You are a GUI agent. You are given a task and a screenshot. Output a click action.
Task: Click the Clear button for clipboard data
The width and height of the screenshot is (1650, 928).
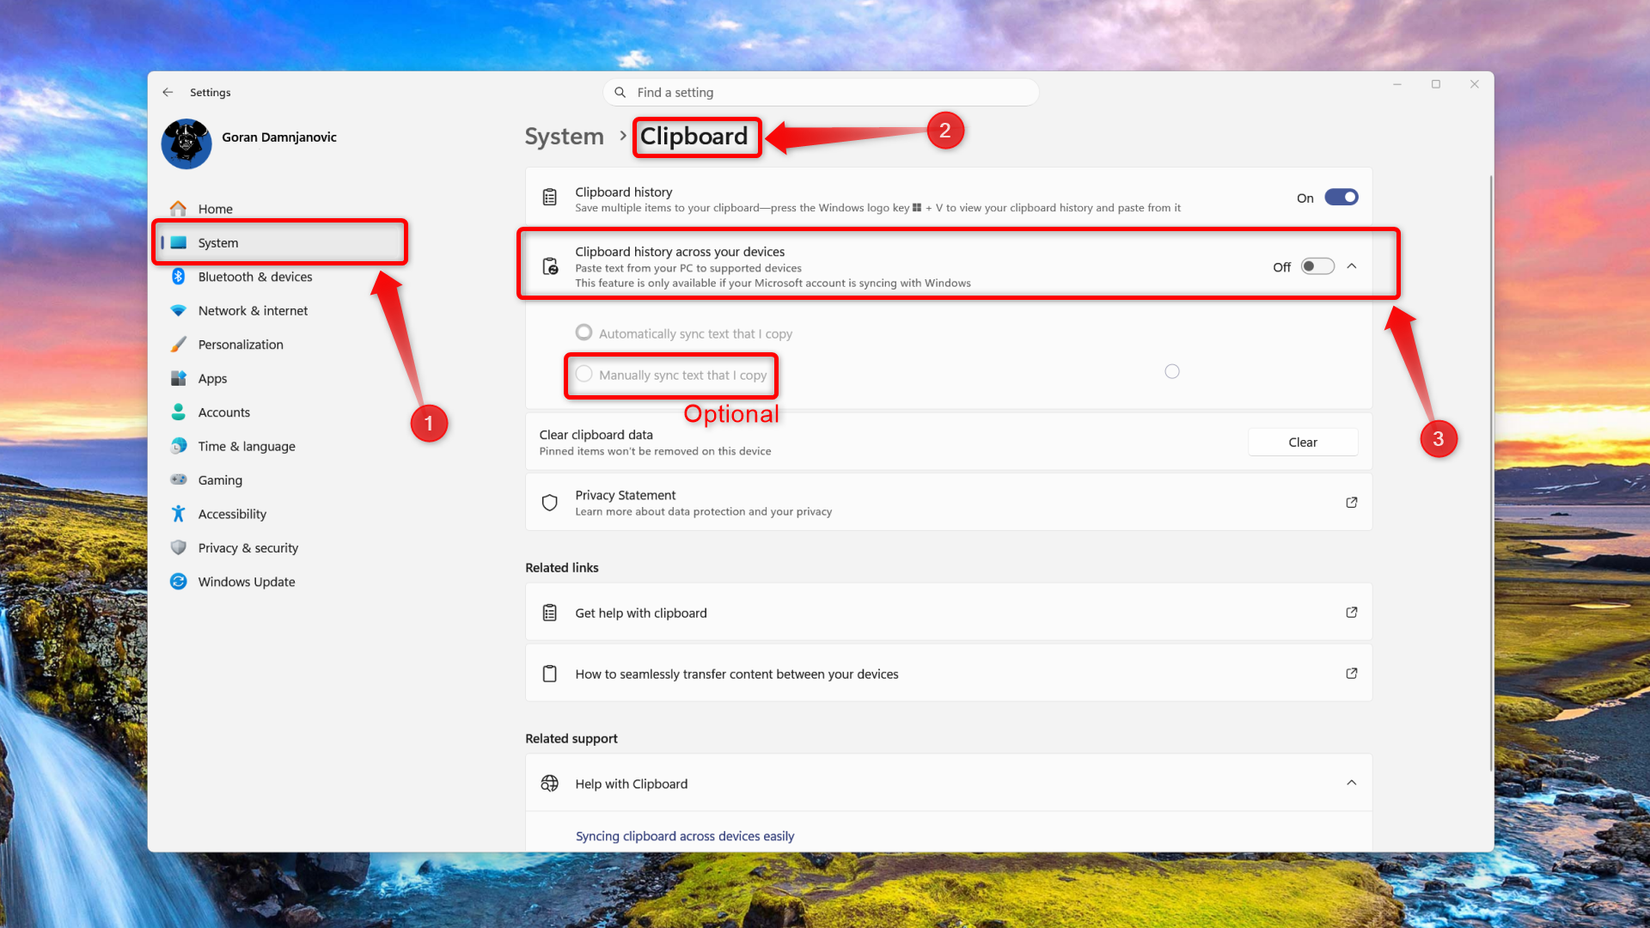pyautogui.click(x=1303, y=441)
